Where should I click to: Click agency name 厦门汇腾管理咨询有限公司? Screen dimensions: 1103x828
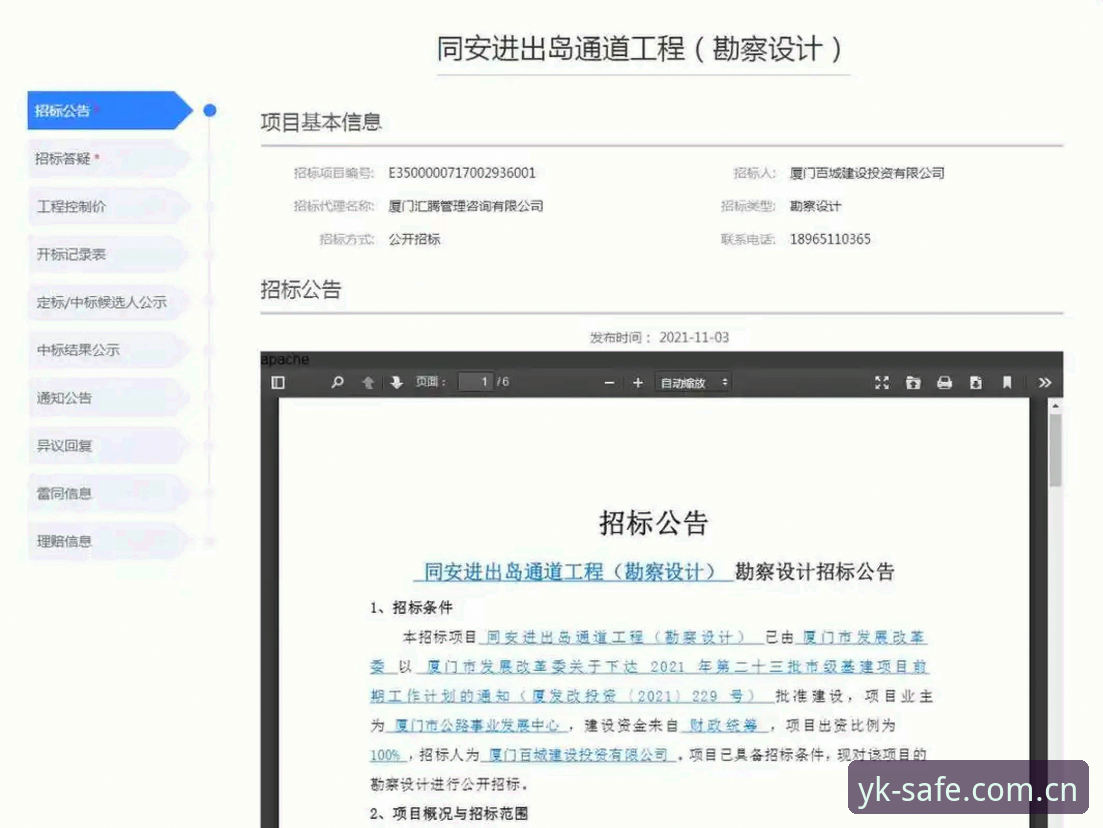(466, 206)
